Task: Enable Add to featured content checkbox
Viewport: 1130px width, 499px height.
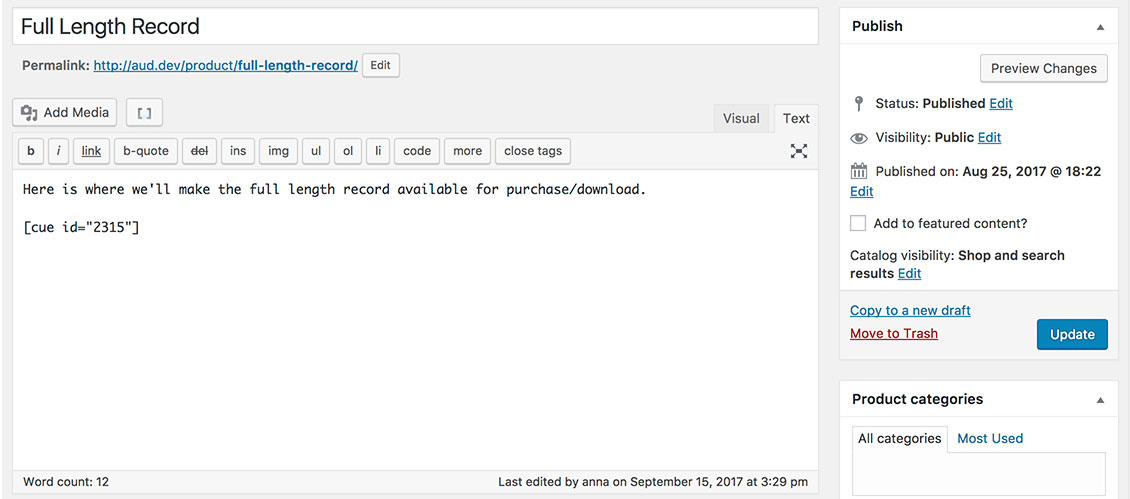Action: coord(858,224)
